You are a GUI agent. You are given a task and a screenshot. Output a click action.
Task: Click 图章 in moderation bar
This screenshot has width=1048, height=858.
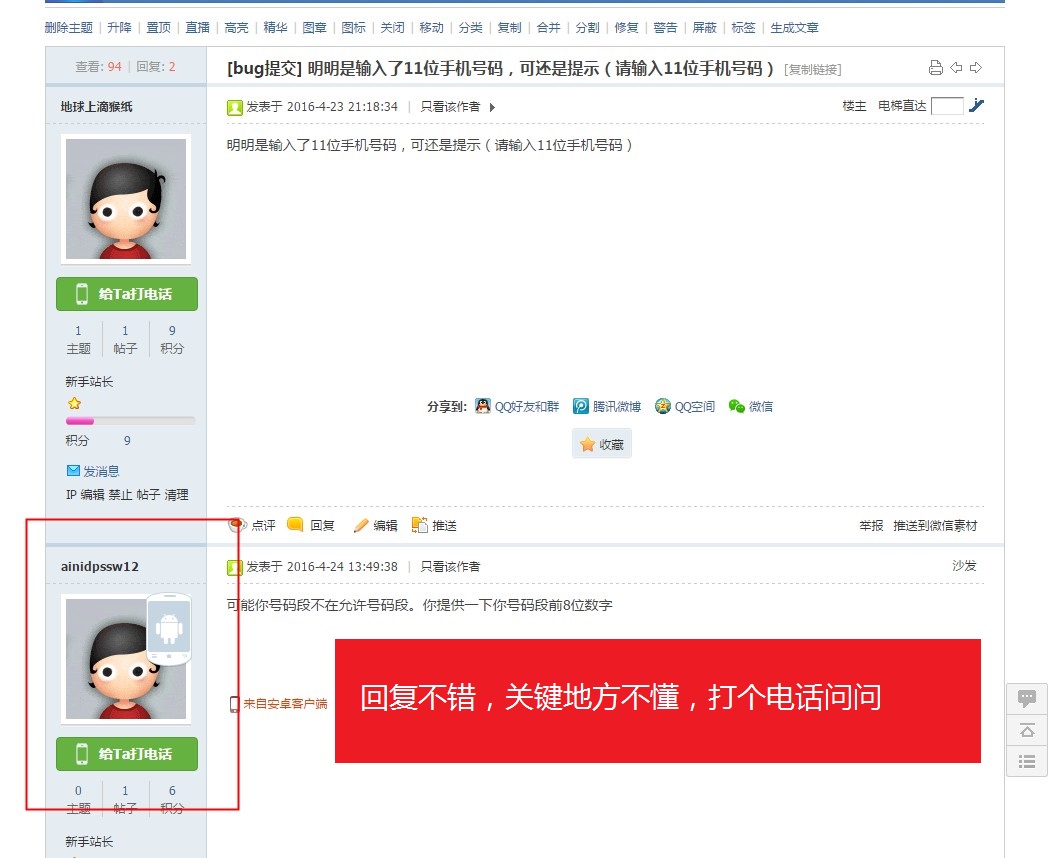(x=314, y=27)
